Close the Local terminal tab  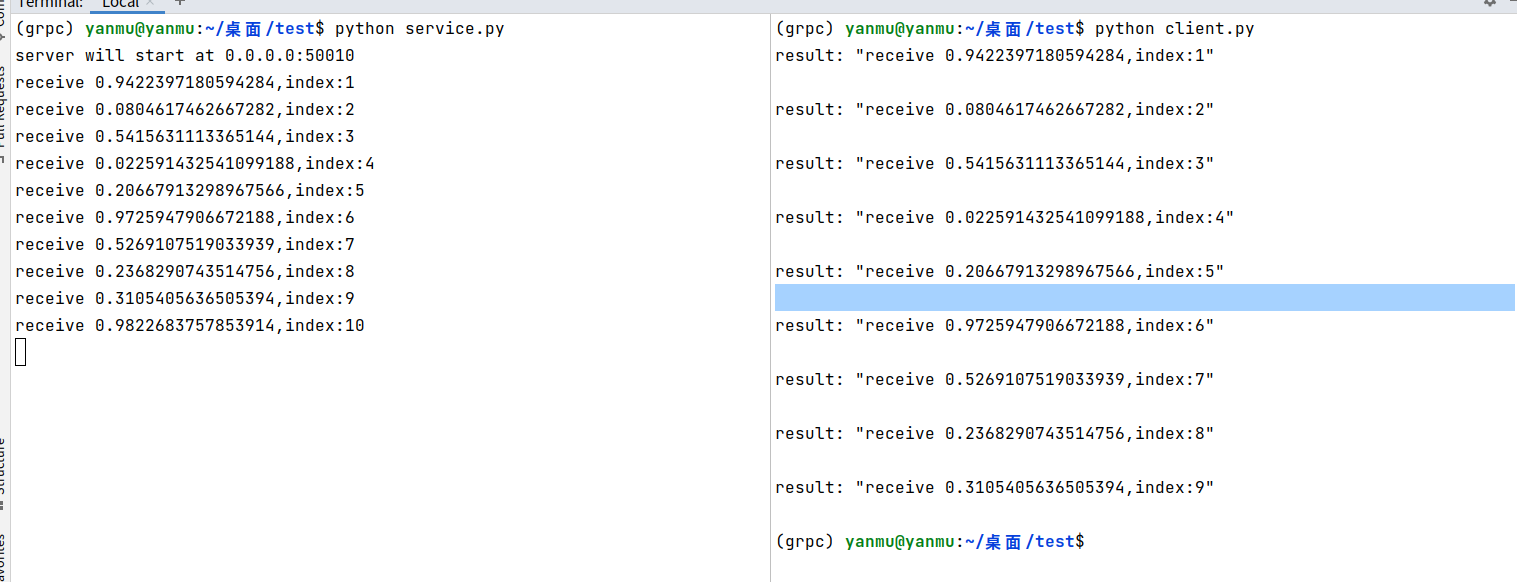tap(150, 4)
